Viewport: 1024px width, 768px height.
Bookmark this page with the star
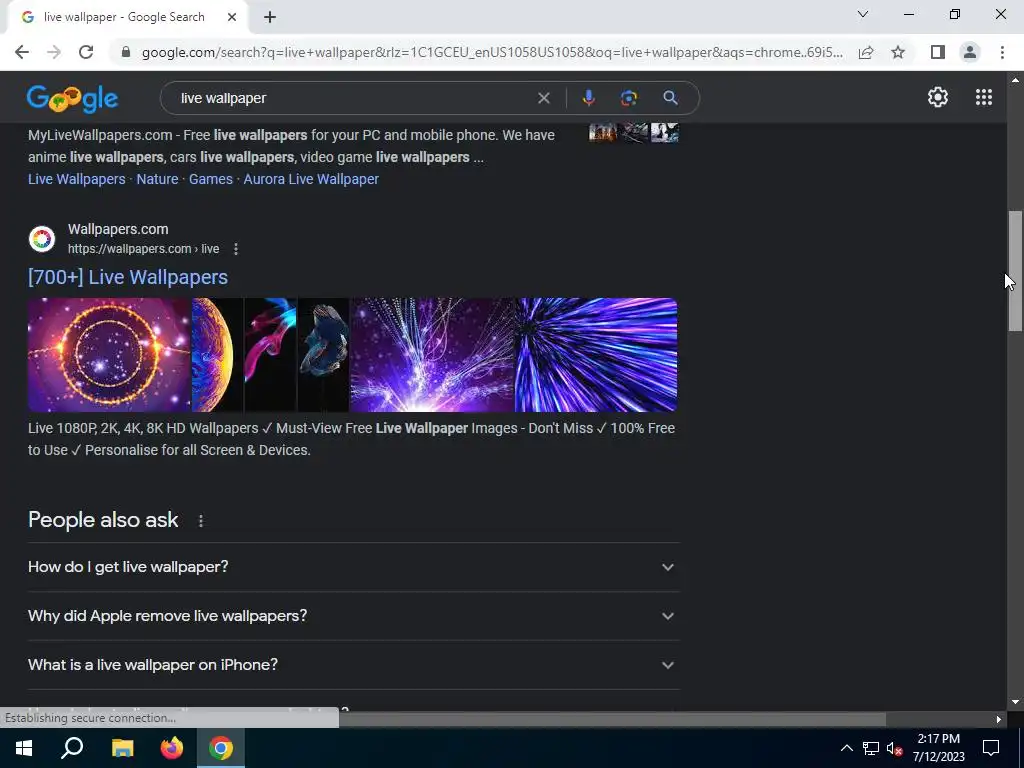pos(898,52)
